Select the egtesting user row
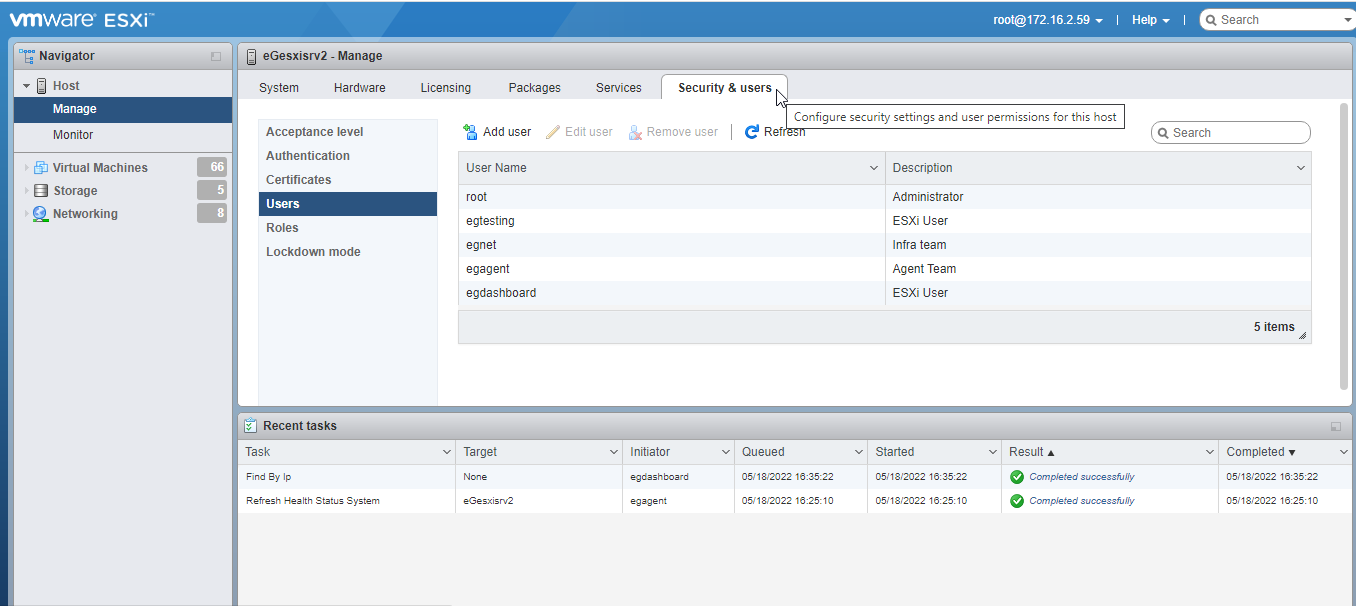Viewport: 1356px width, 606px height. [x=884, y=221]
